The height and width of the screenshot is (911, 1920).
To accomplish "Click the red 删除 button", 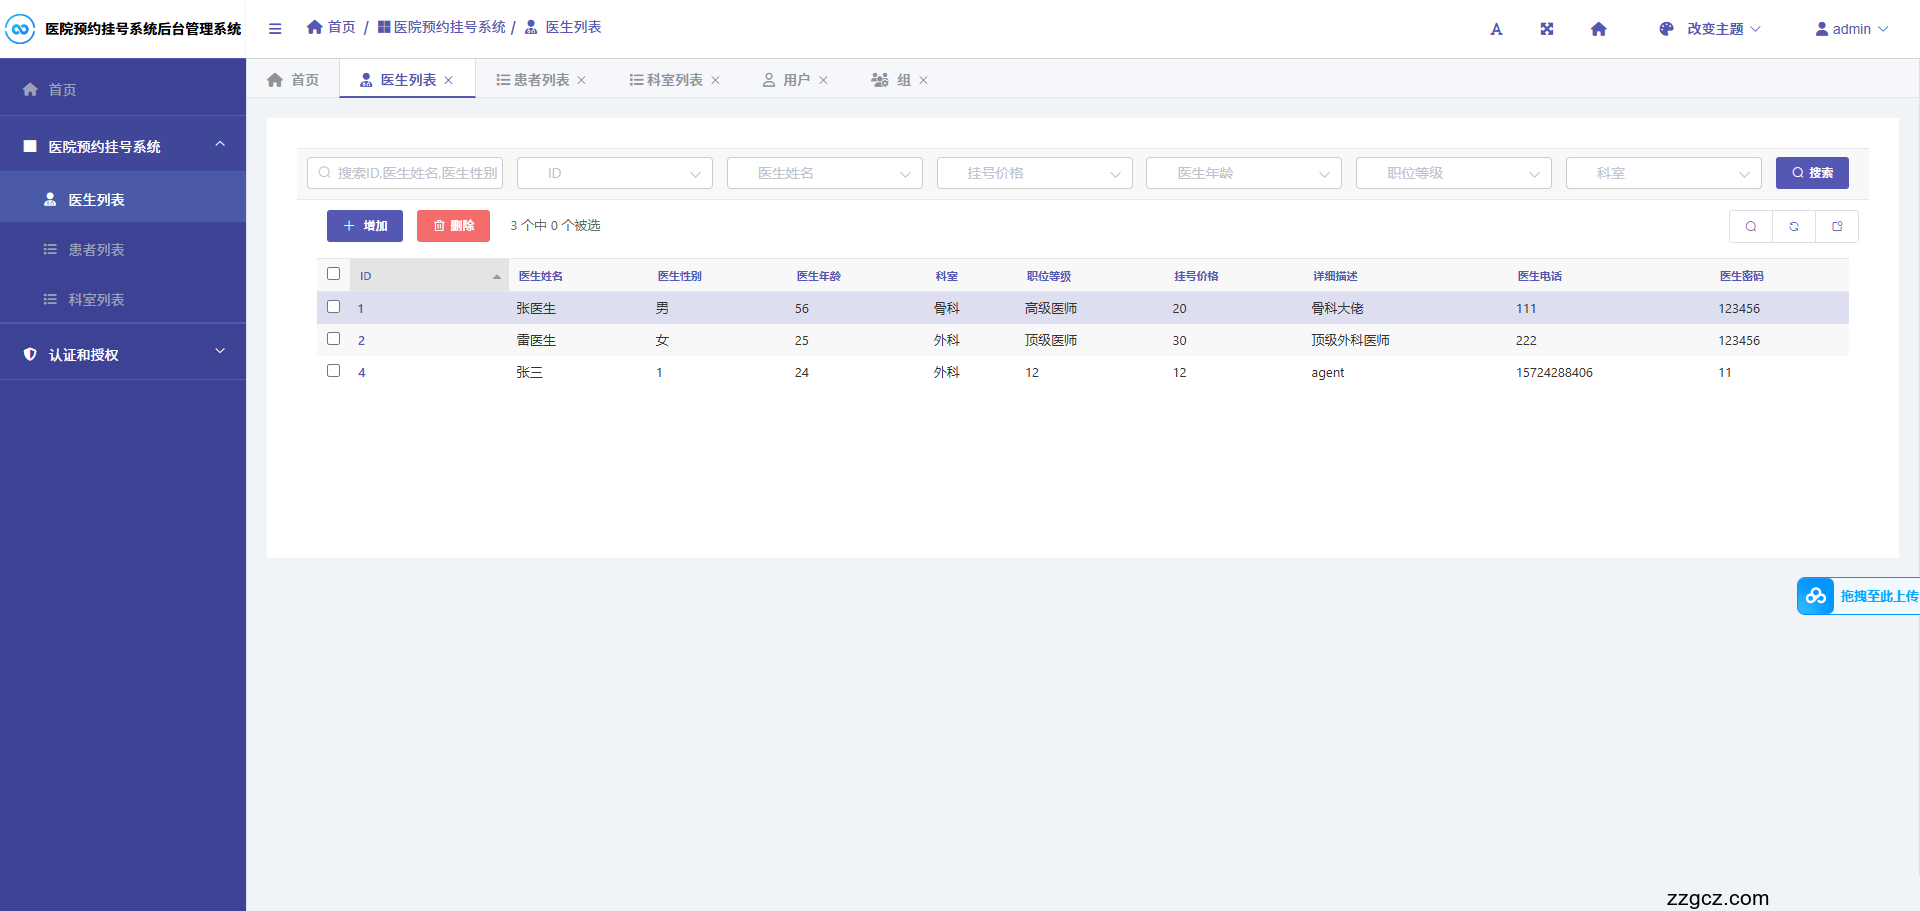I will pos(453,226).
